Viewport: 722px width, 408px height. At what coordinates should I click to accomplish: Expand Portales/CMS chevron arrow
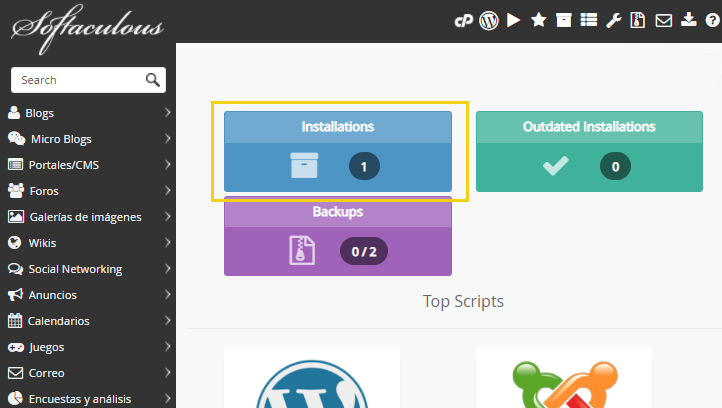coord(168,165)
